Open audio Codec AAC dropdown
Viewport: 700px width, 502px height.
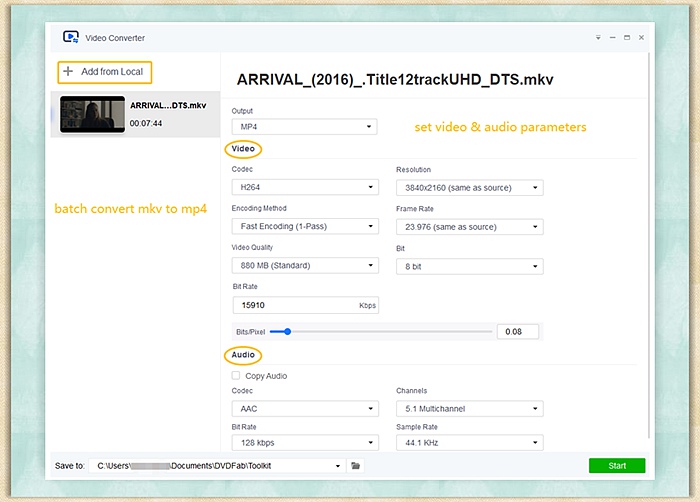point(305,409)
